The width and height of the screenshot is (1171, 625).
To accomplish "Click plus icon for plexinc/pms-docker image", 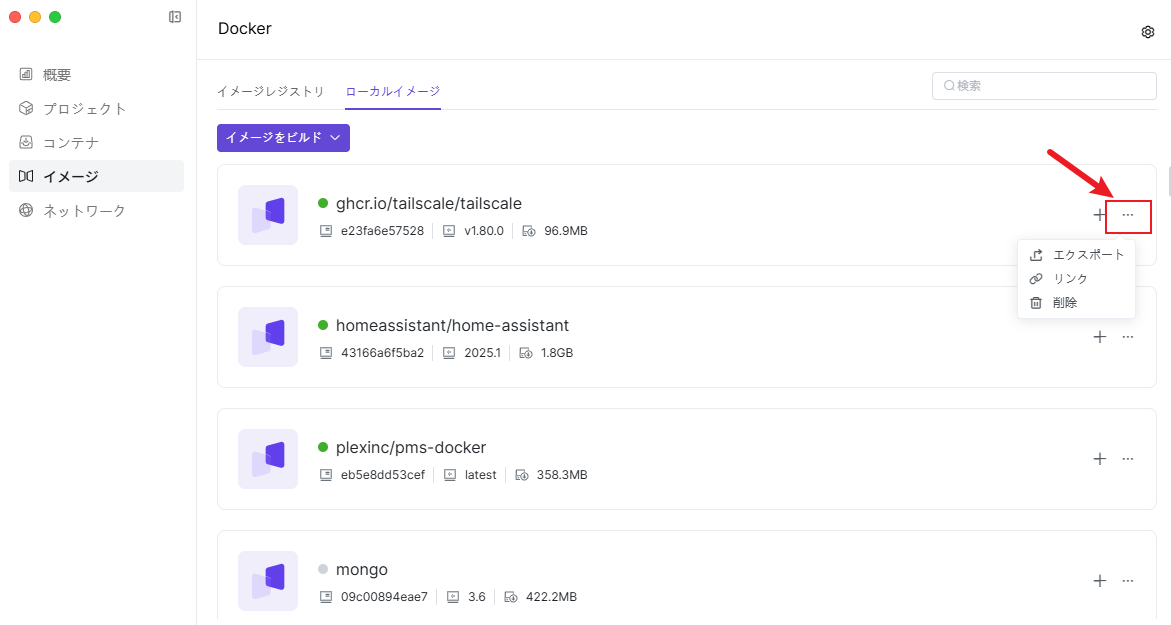I will [1099, 459].
